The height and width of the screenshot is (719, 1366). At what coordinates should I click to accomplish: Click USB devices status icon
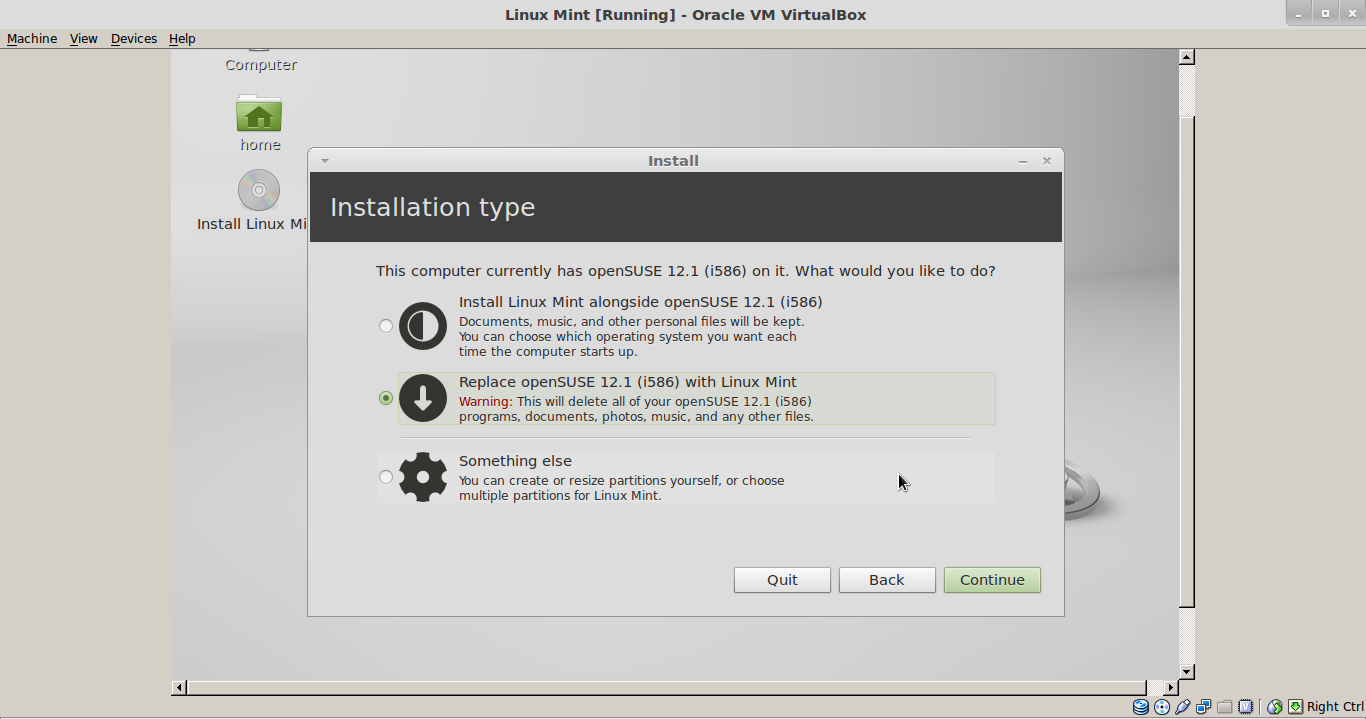(x=1183, y=707)
